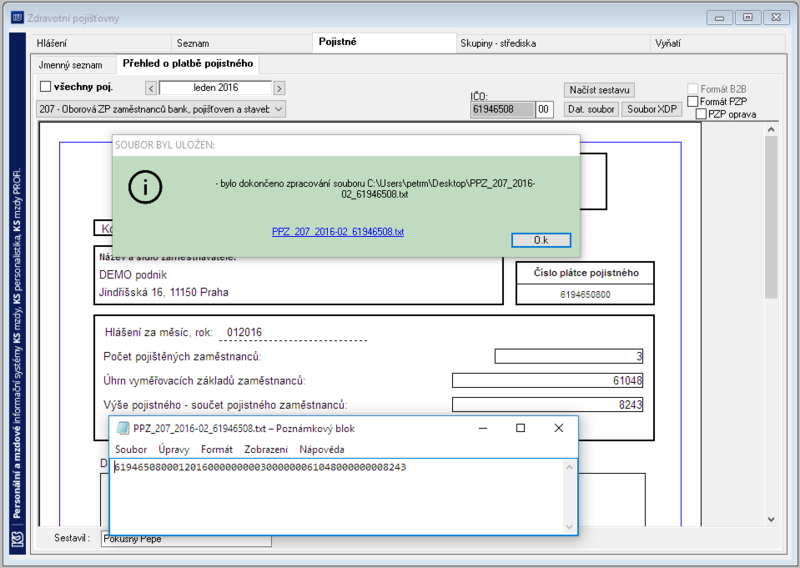Viewport: 800px width, 568px height.
Task: Check the PZP oprava option
Action: [x=702, y=114]
